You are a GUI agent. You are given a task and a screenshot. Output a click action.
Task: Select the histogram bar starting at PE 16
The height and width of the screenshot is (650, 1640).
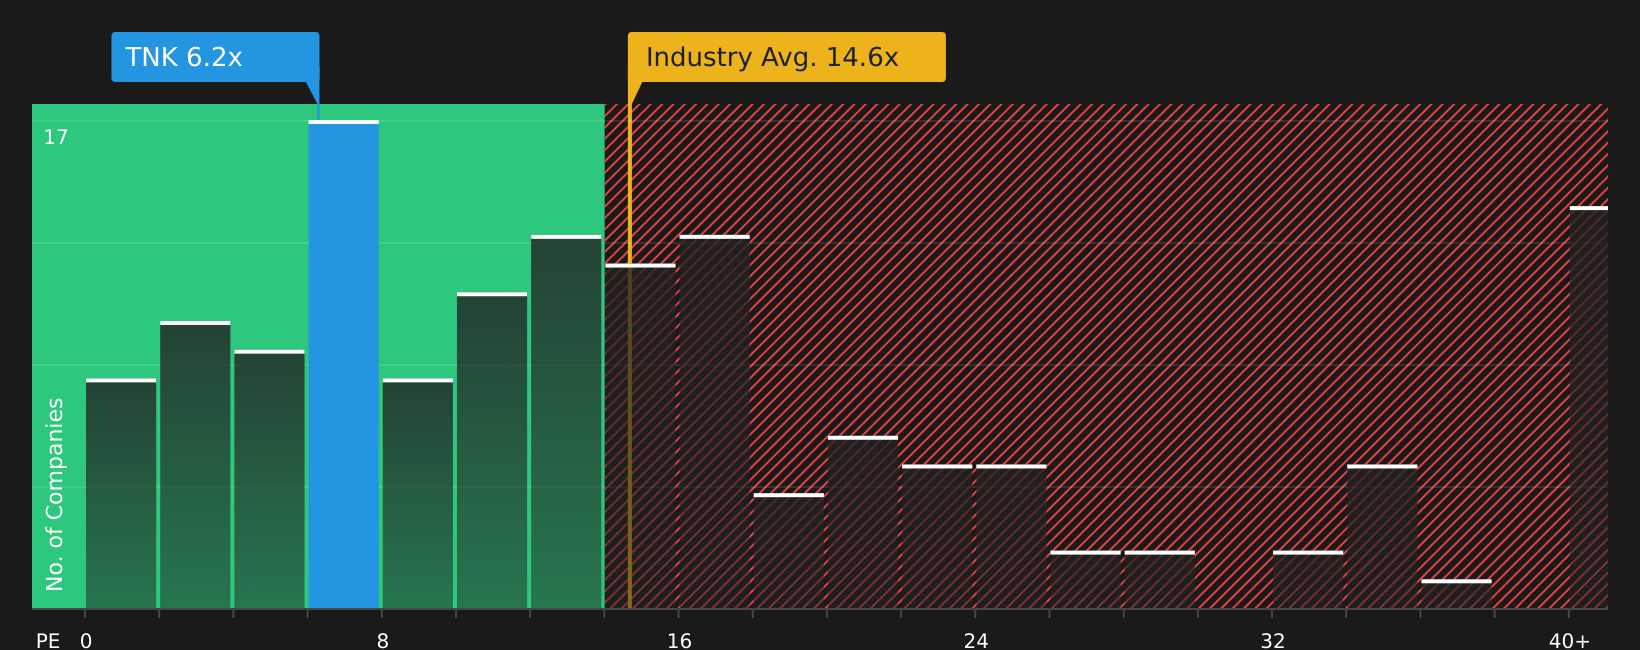(715, 422)
